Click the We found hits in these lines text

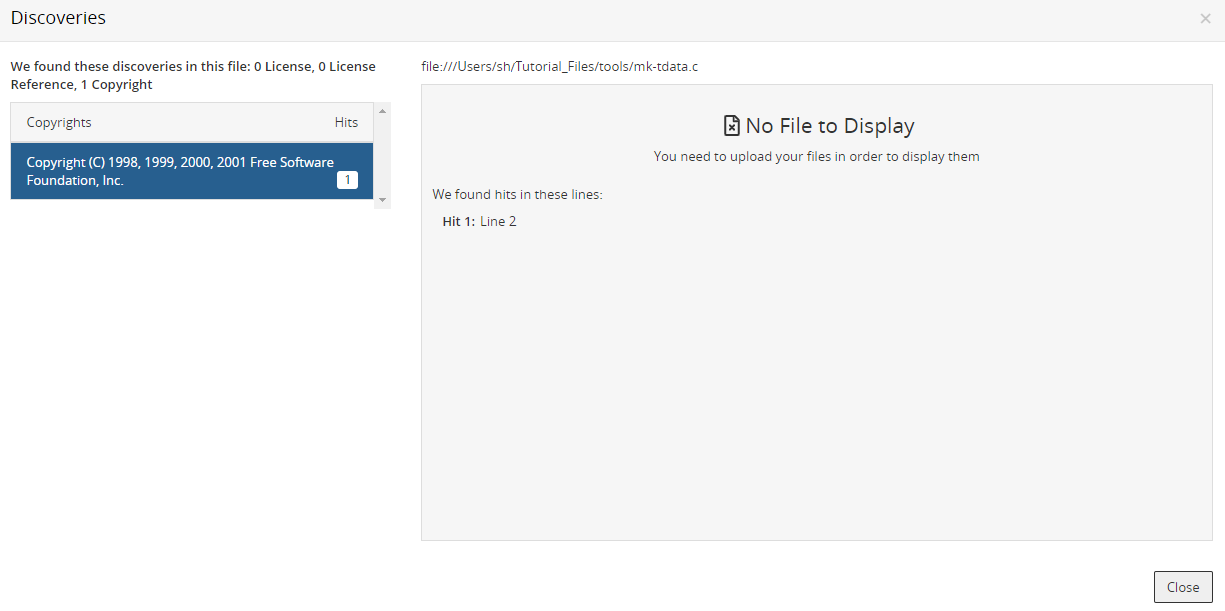(x=516, y=194)
